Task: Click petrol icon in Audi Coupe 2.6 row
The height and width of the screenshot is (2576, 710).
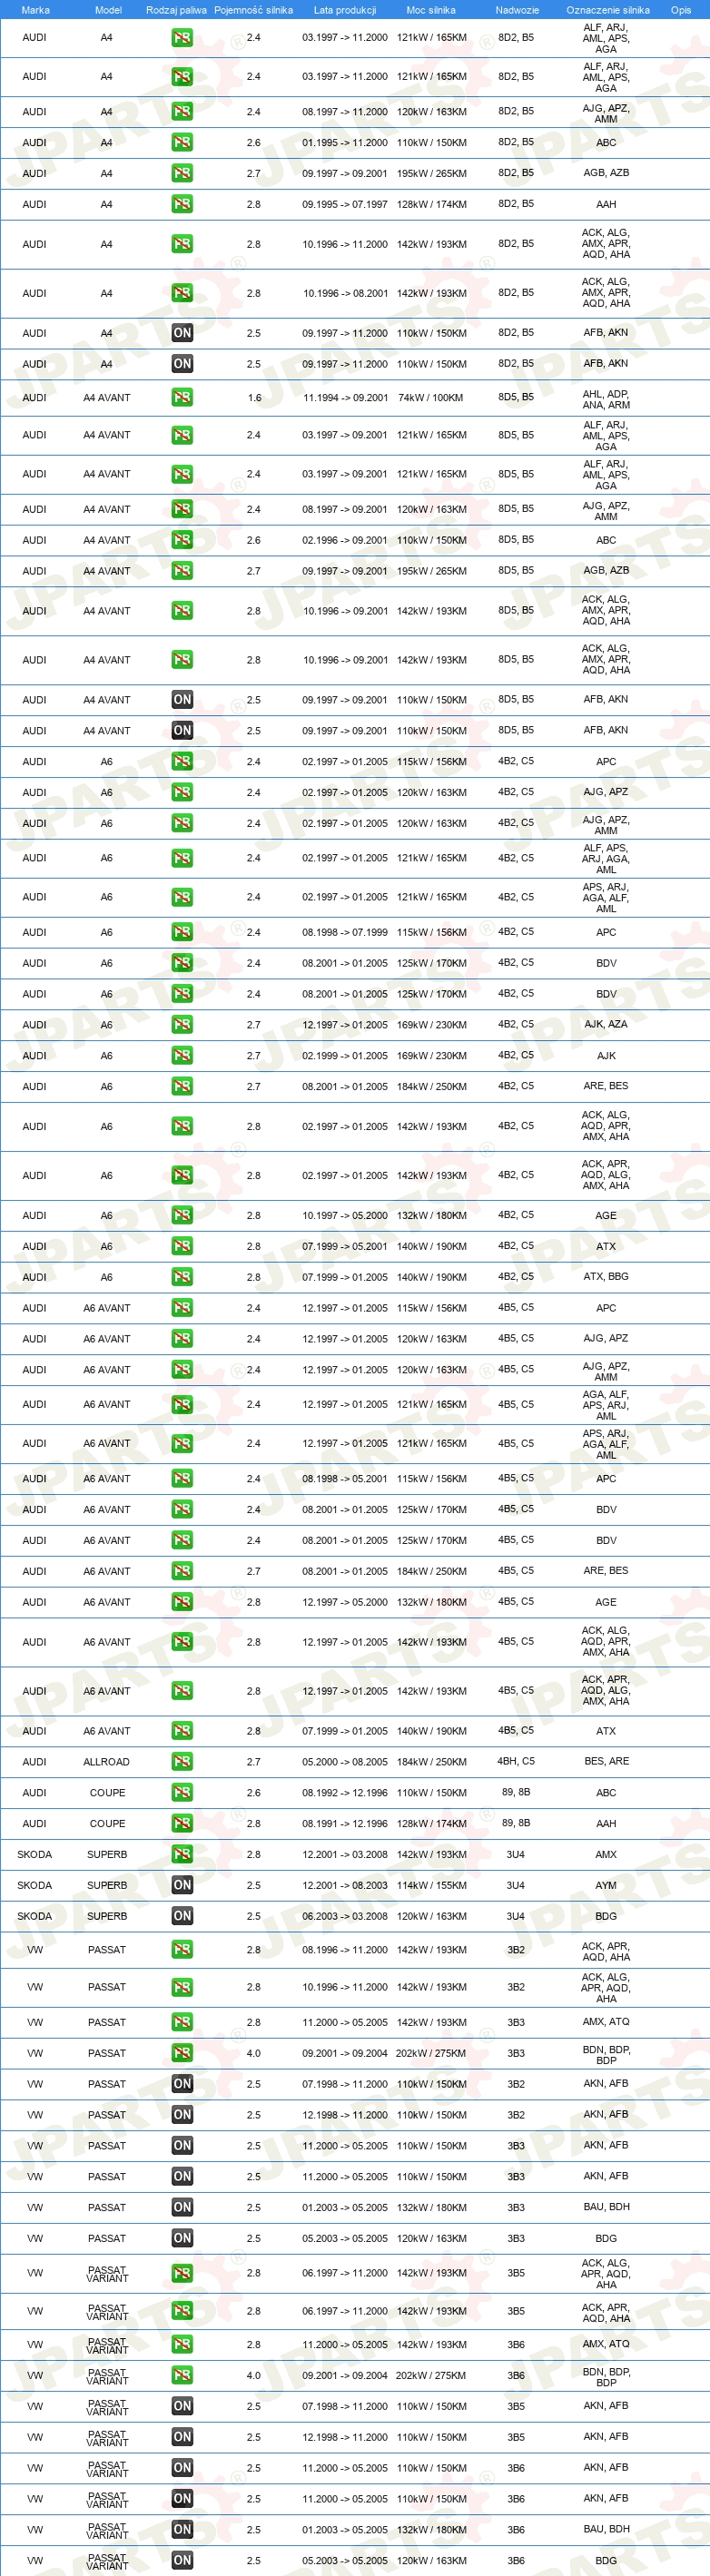Action: pos(182,1793)
